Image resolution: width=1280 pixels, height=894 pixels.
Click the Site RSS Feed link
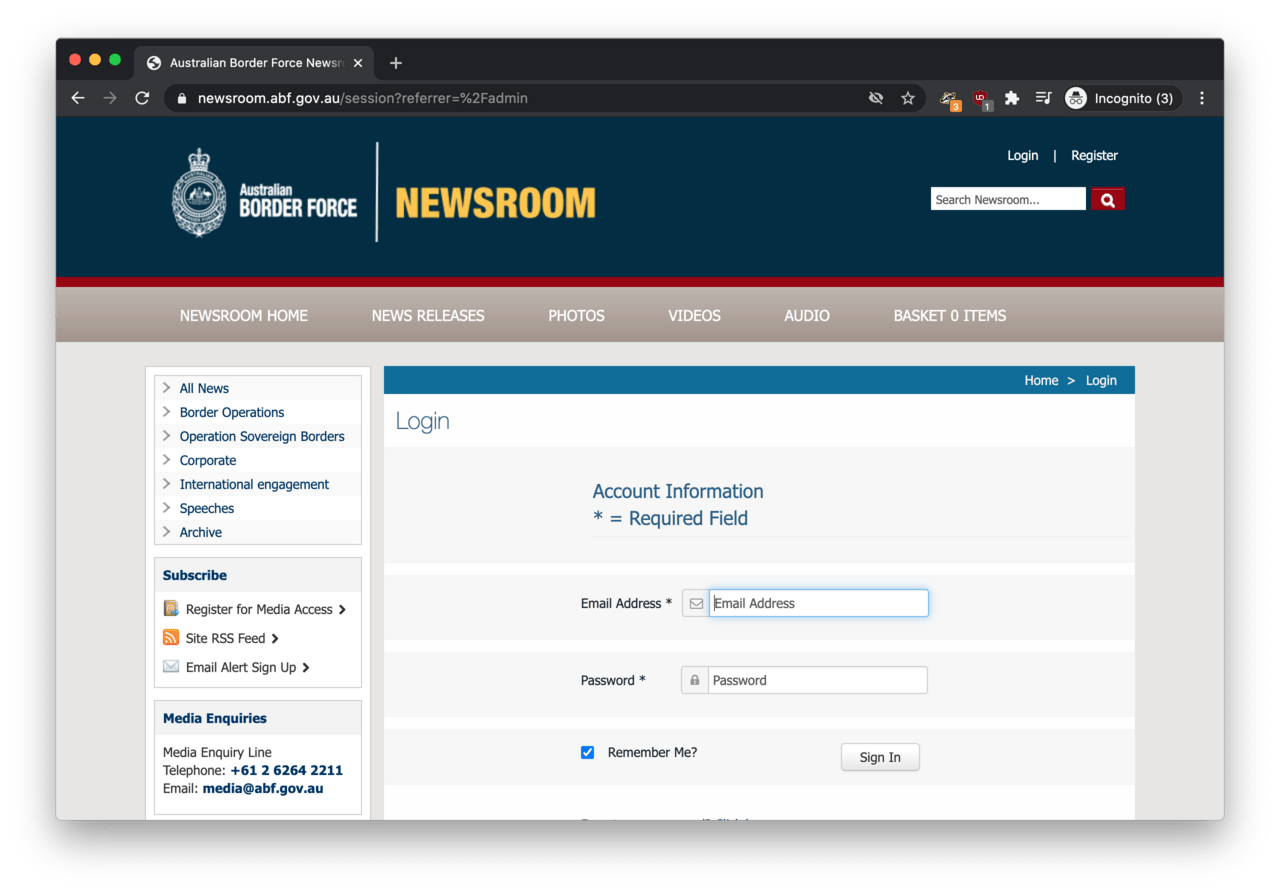(226, 638)
